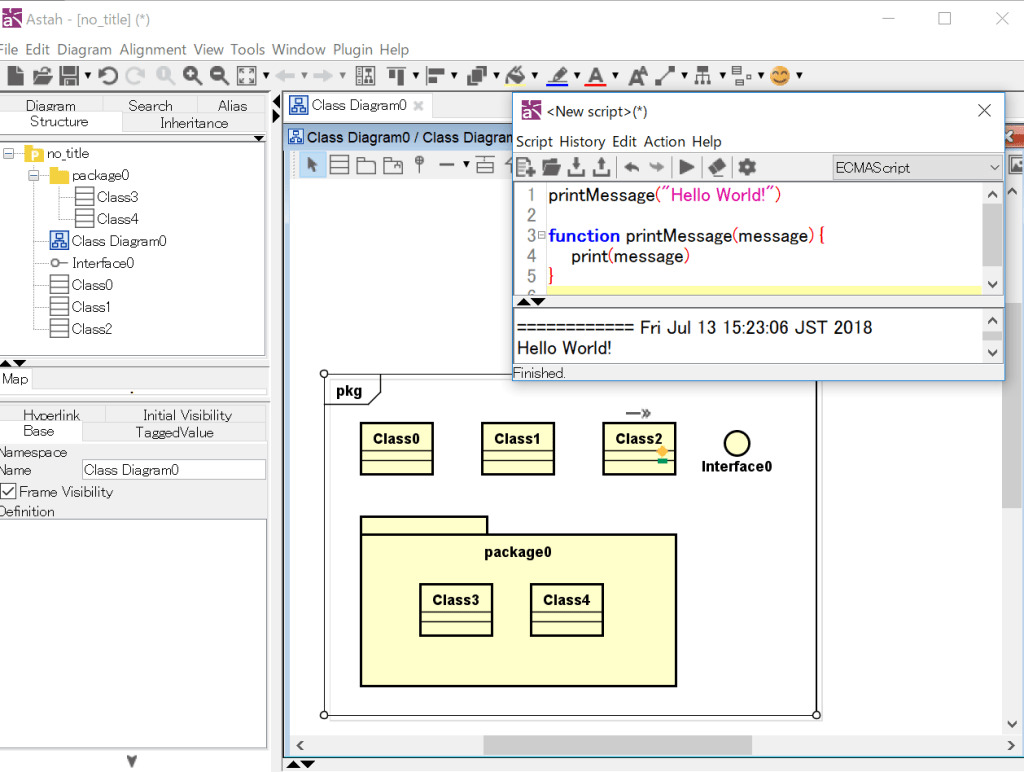Open script settings via the gear icon
This screenshot has height=772, width=1024.
(x=746, y=167)
